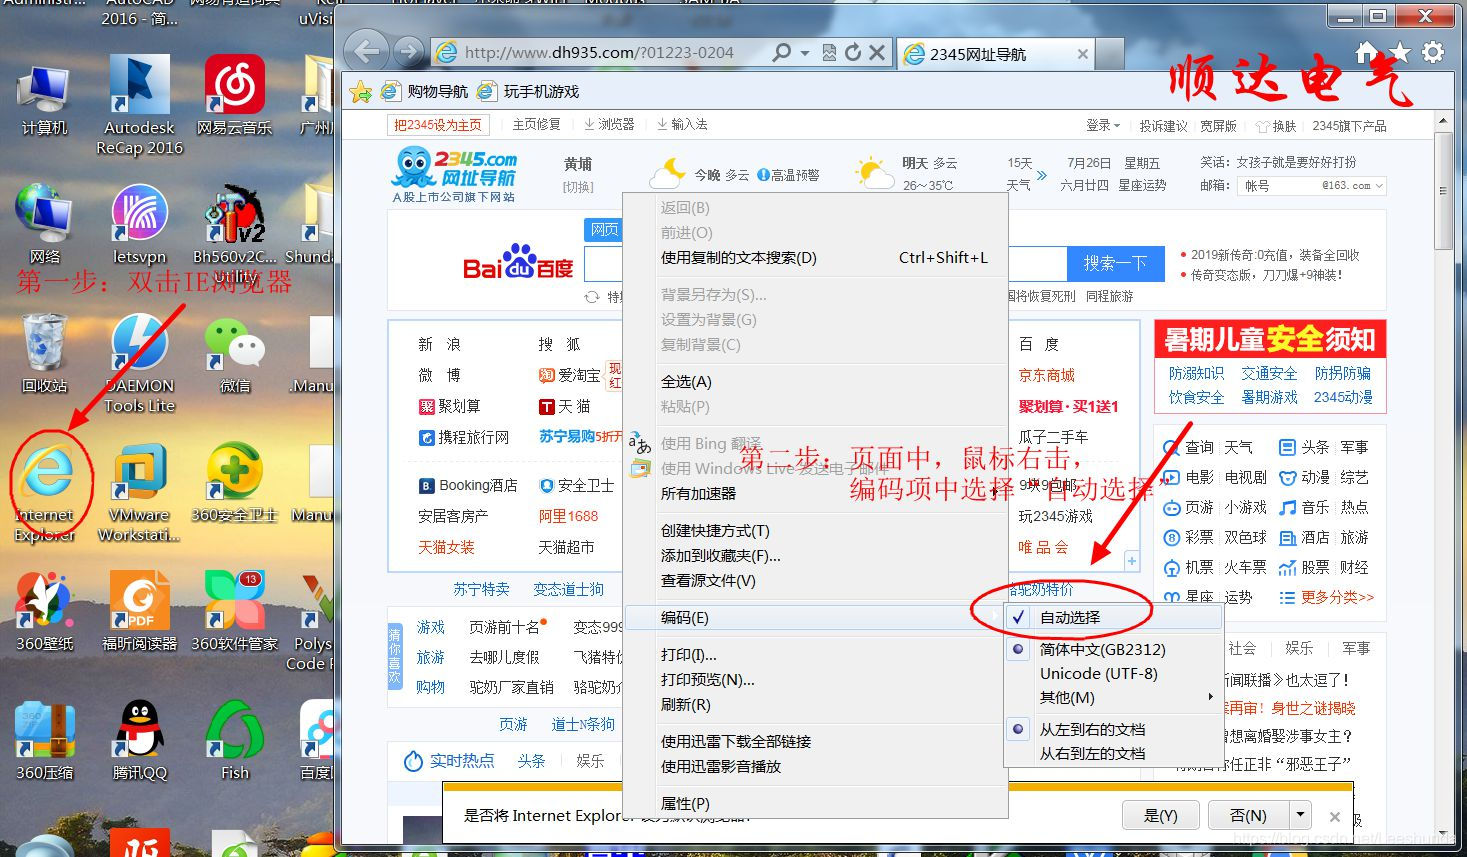Click add-to-favorites bar star icon
The width and height of the screenshot is (1467, 857).
click(x=361, y=92)
